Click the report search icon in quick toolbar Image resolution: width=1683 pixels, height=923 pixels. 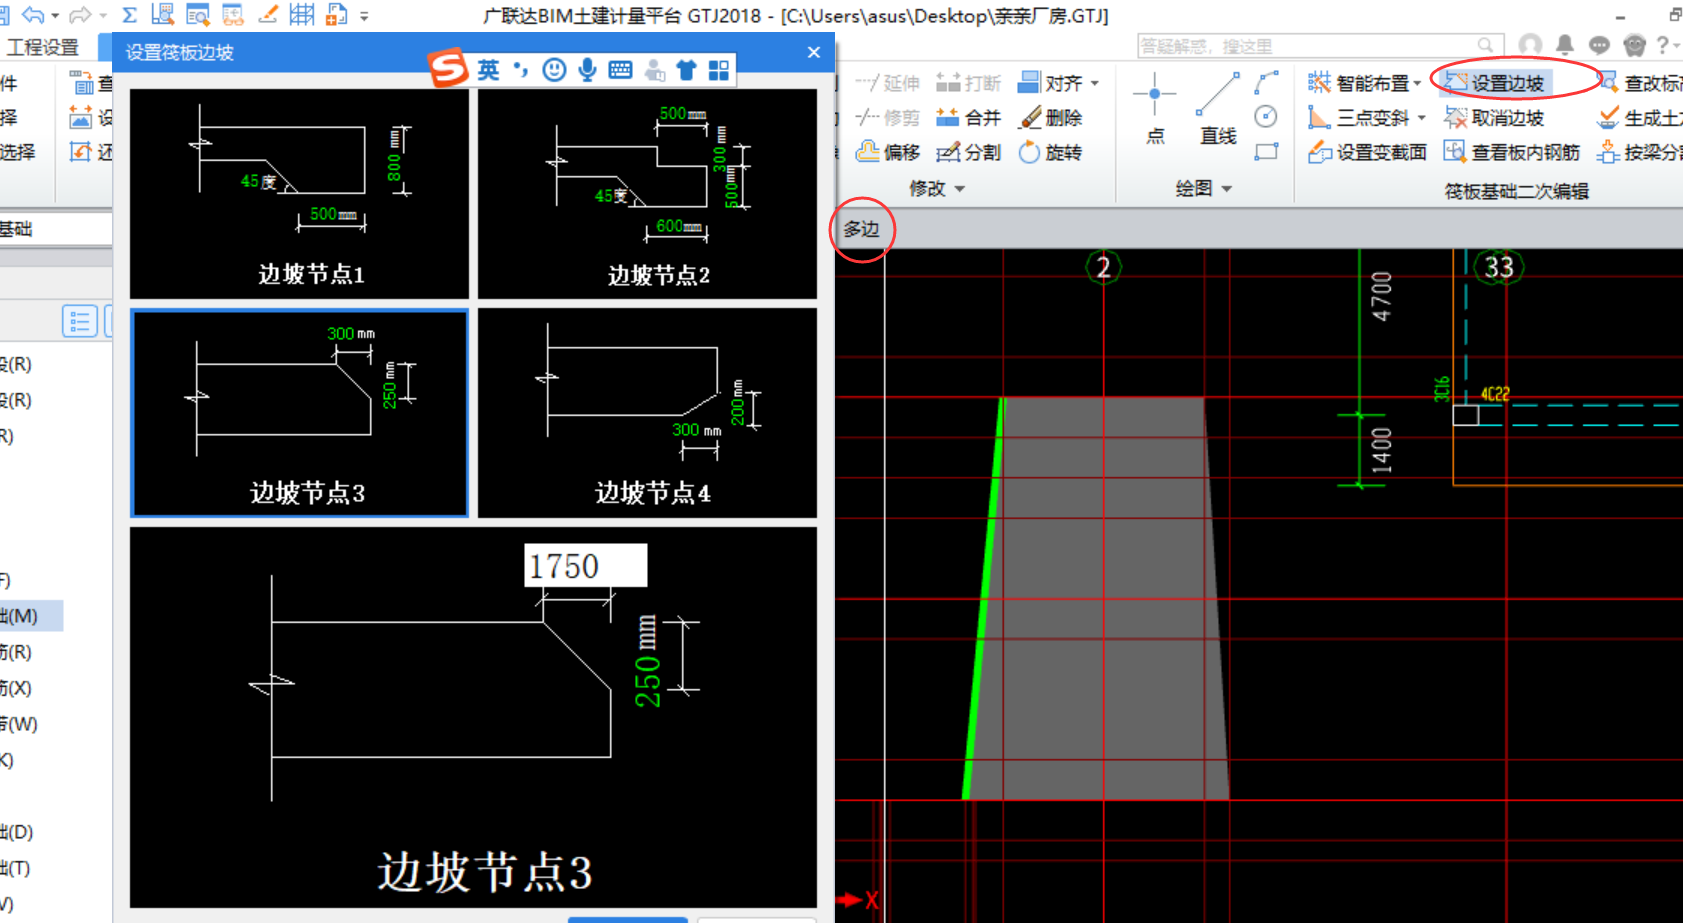click(x=198, y=15)
